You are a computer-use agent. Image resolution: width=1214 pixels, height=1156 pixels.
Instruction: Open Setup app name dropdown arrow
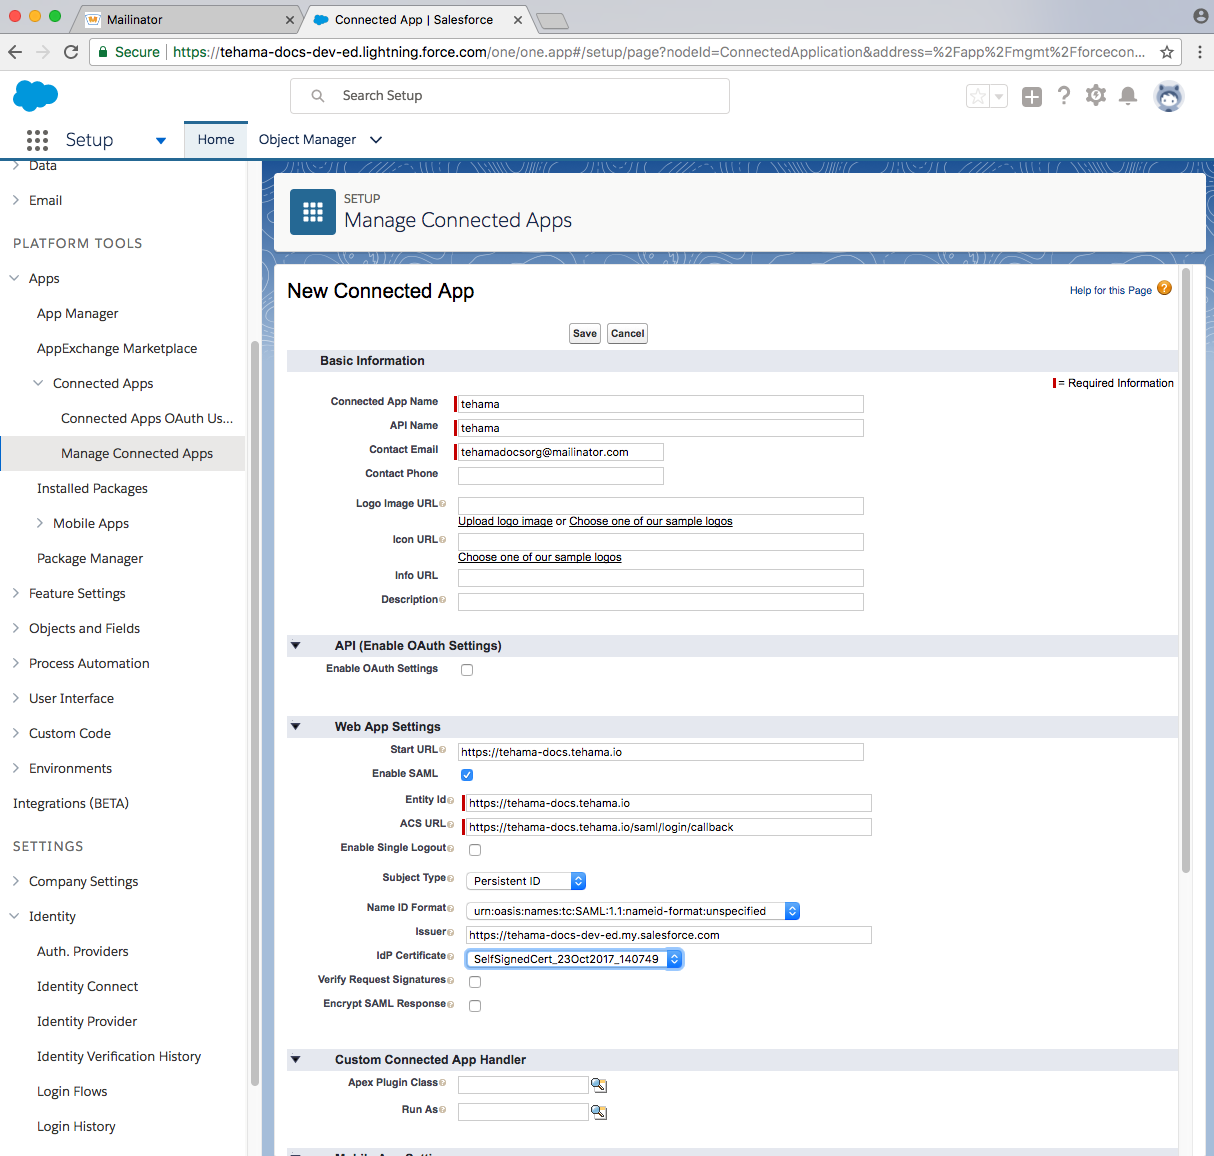click(x=161, y=141)
